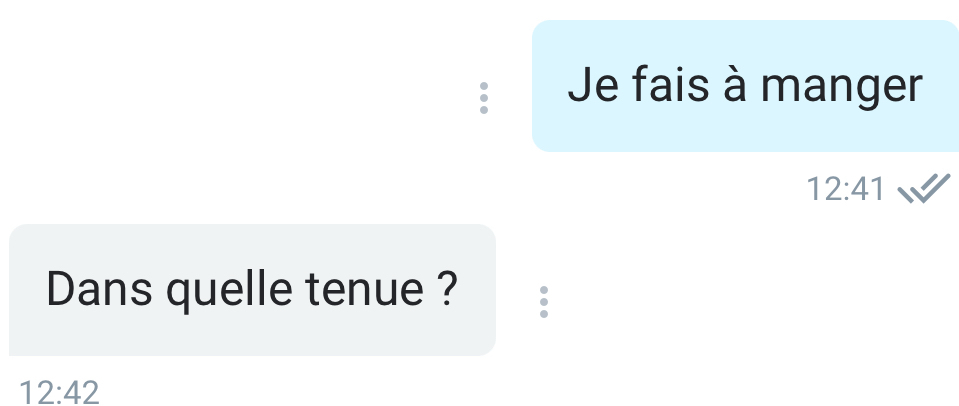This screenshot has width=959, height=406.
Task: Select the 12:42 received timestamp
Action: tap(59, 392)
